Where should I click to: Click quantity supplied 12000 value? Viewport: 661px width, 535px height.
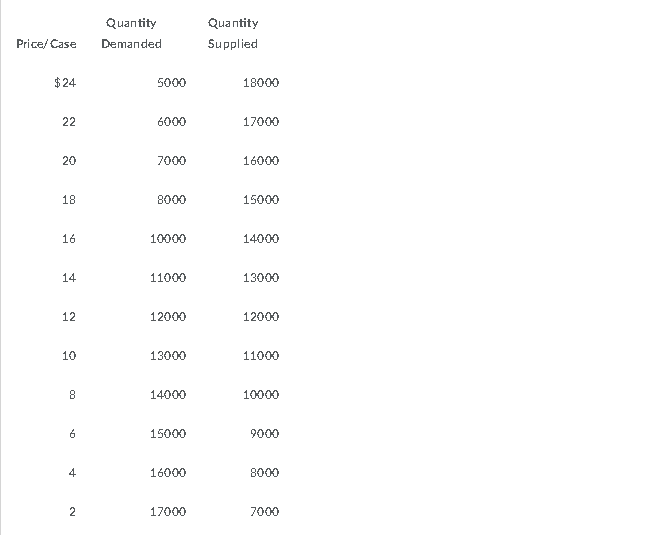261,317
